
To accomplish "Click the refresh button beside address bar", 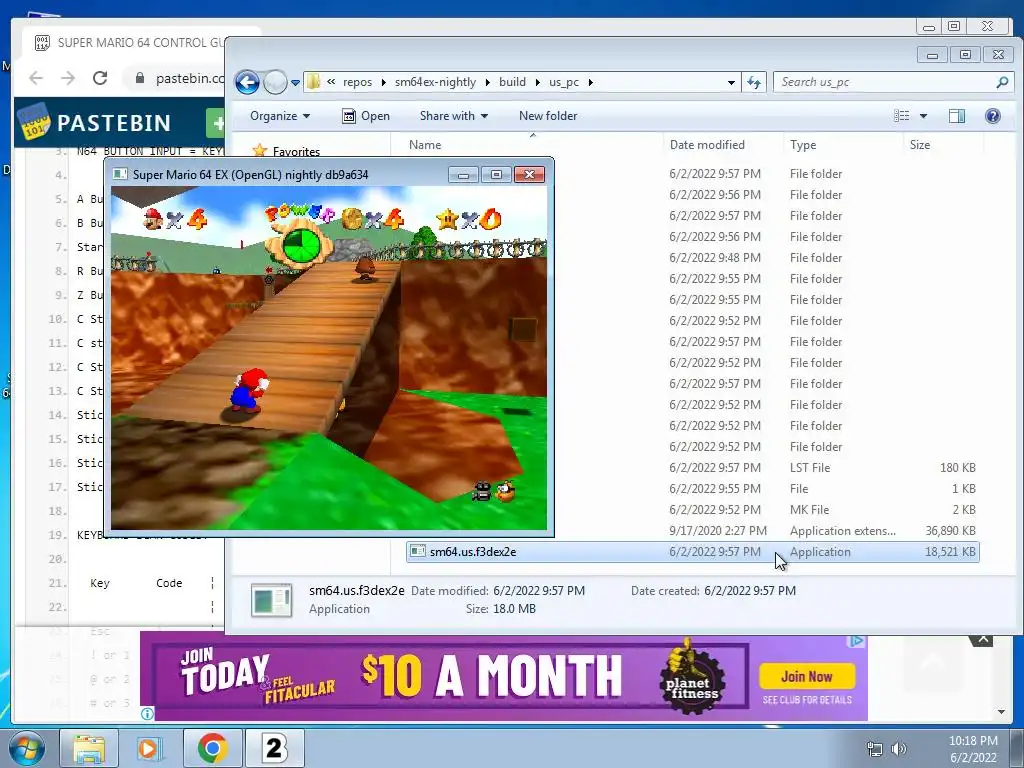I will point(754,82).
